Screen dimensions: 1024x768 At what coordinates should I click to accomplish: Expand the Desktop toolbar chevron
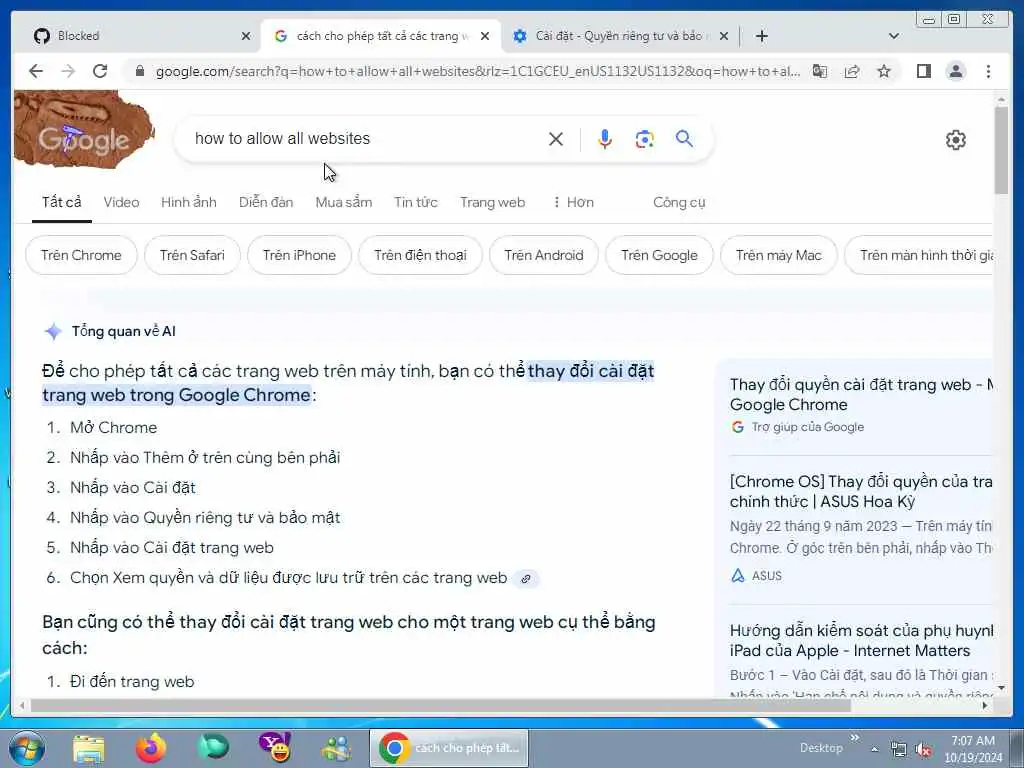click(854, 738)
